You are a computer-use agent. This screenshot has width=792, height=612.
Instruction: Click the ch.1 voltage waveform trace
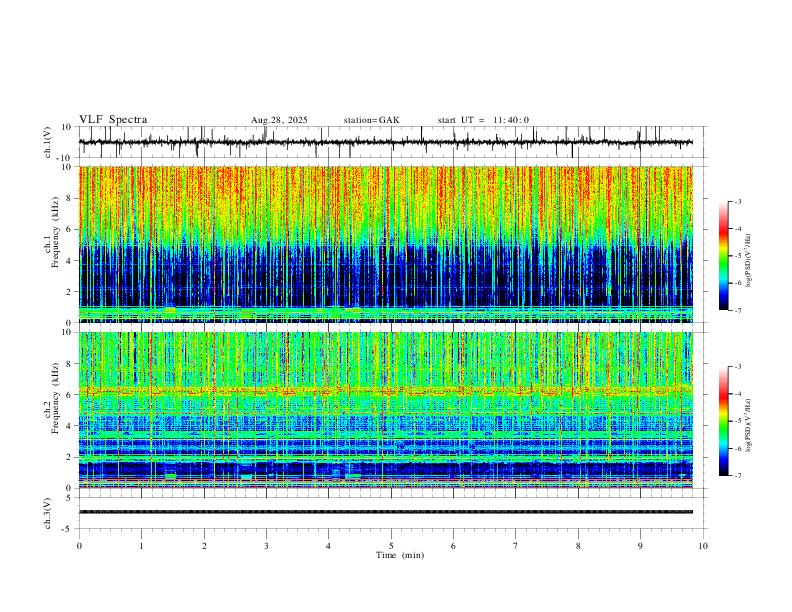[x=385, y=142]
